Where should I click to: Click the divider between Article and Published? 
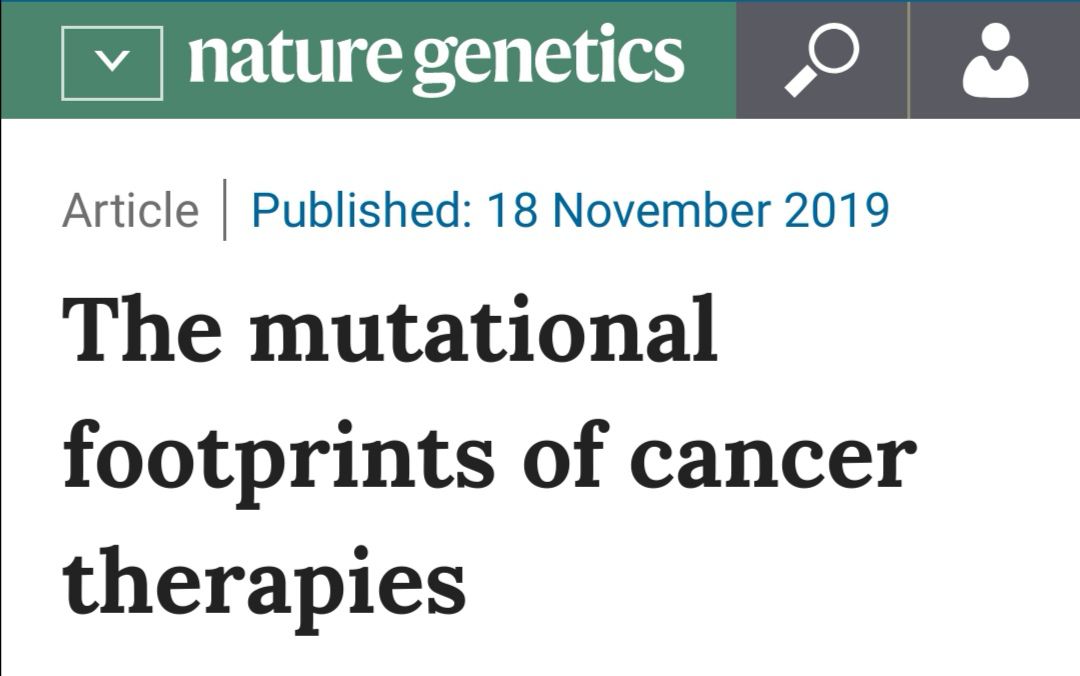pos(225,209)
